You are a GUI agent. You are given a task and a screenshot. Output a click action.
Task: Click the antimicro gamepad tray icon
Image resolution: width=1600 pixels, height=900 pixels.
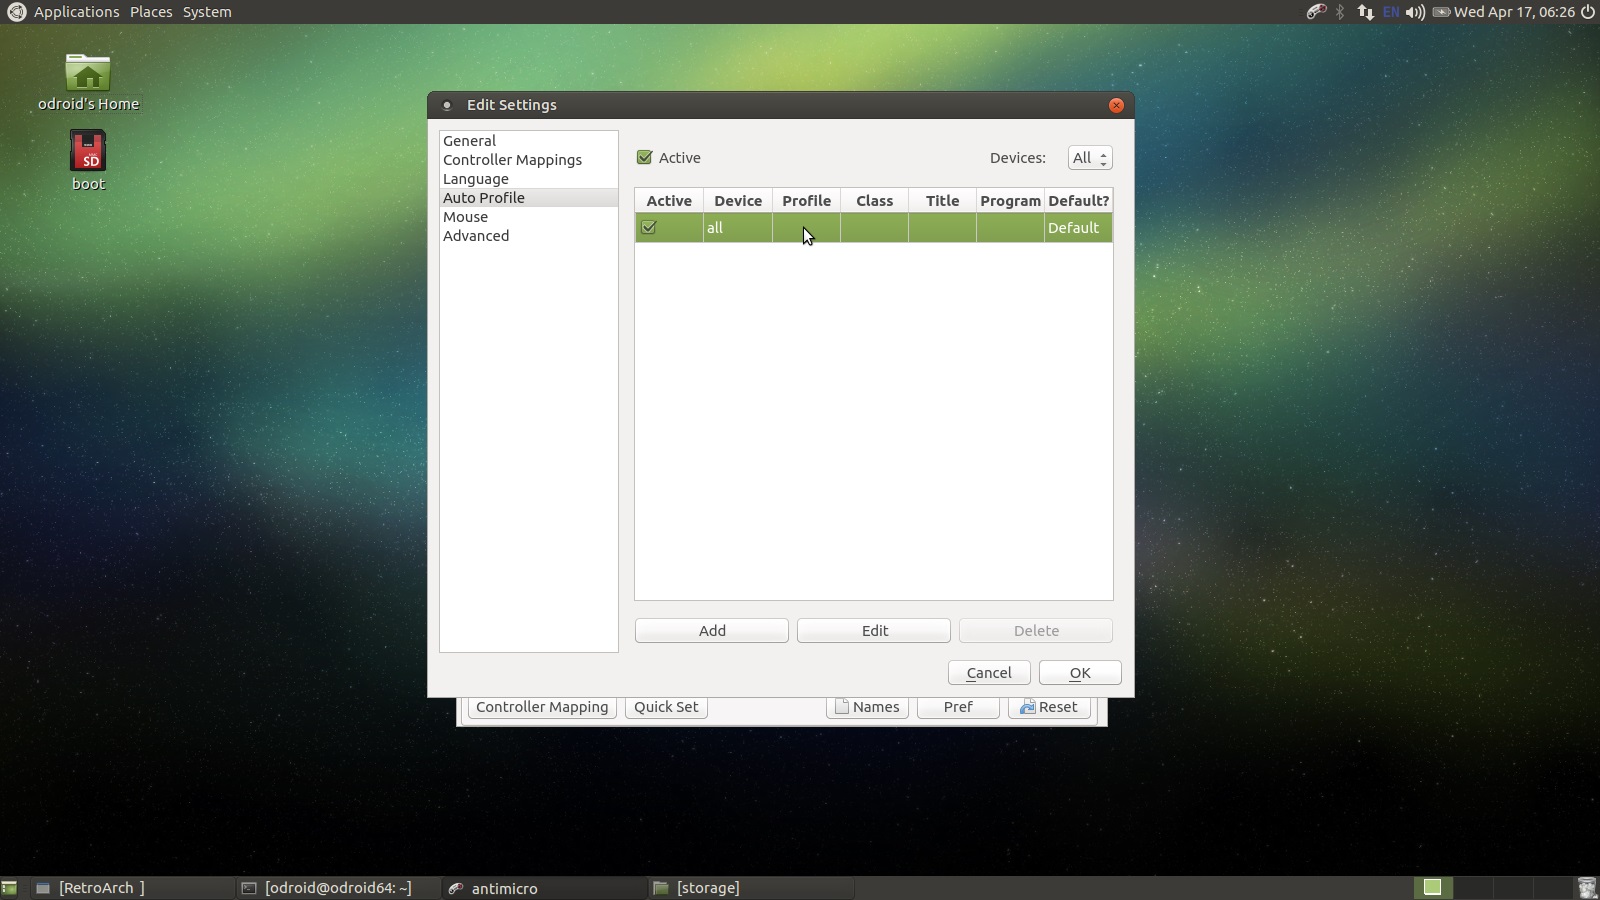(x=1316, y=12)
